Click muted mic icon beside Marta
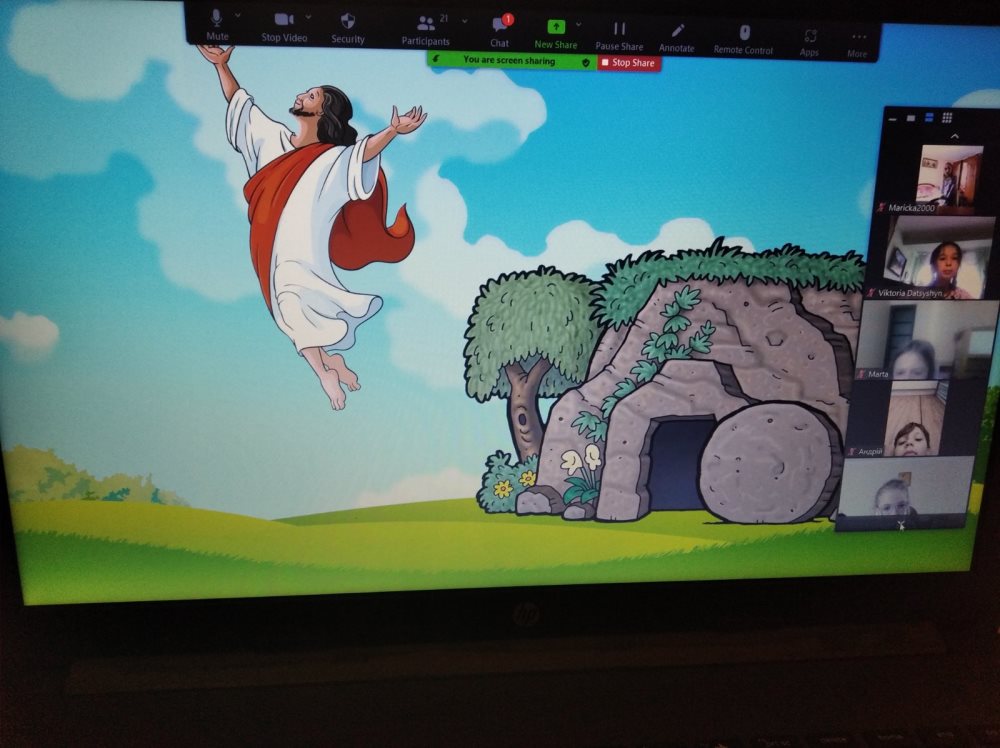Viewport: 1000px width, 748px height. click(862, 373)
